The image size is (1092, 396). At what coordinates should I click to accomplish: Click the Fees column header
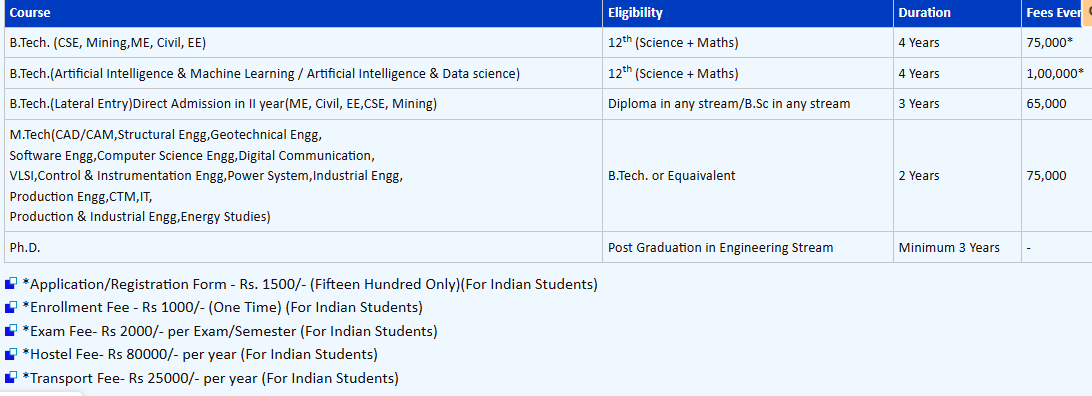tap(1053, 13)
